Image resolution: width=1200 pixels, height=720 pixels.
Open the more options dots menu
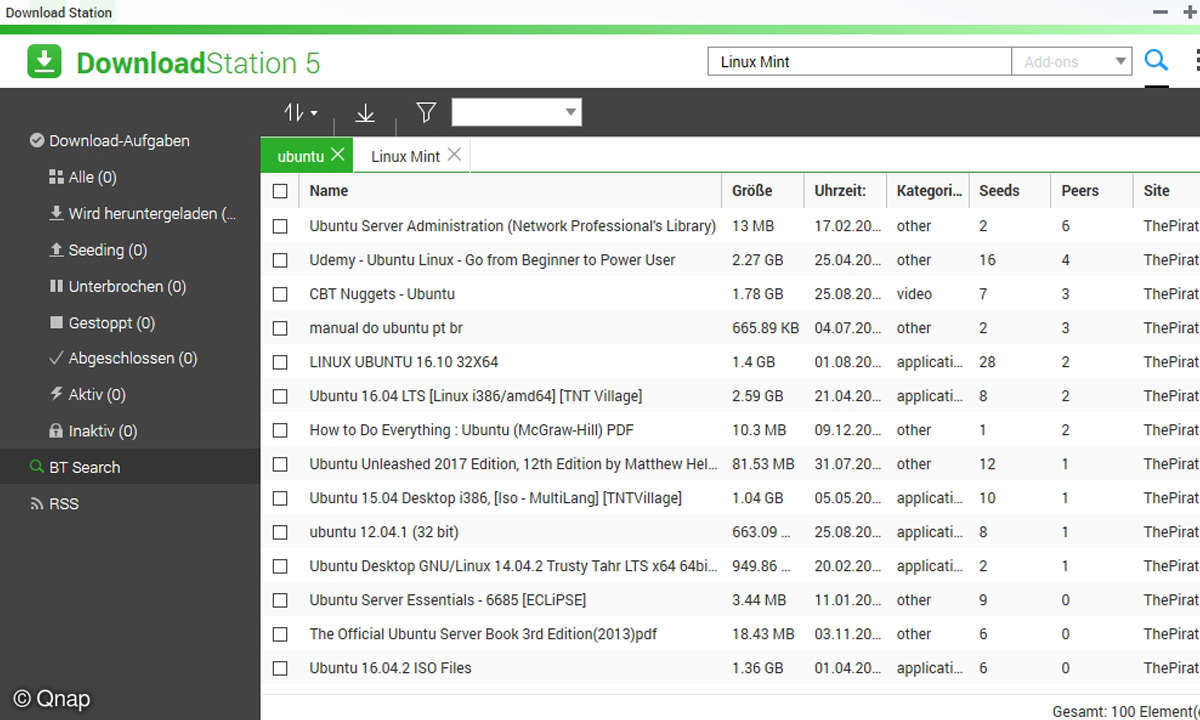click(x=1196, y=61)
